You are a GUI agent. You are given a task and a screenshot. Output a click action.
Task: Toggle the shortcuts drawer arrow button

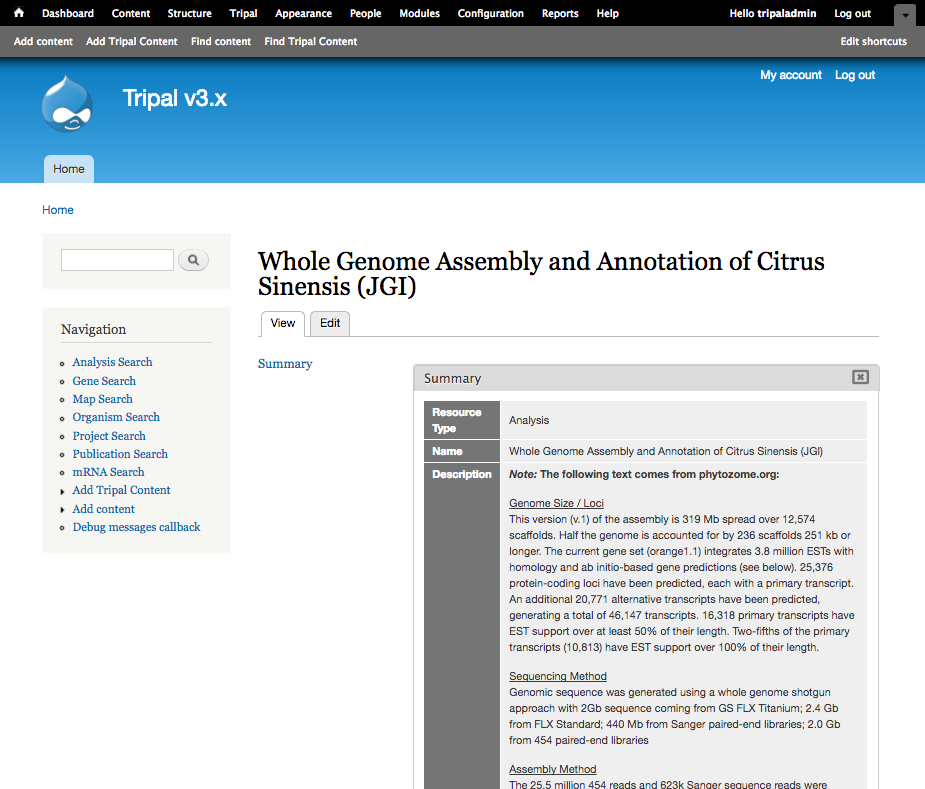904,14
